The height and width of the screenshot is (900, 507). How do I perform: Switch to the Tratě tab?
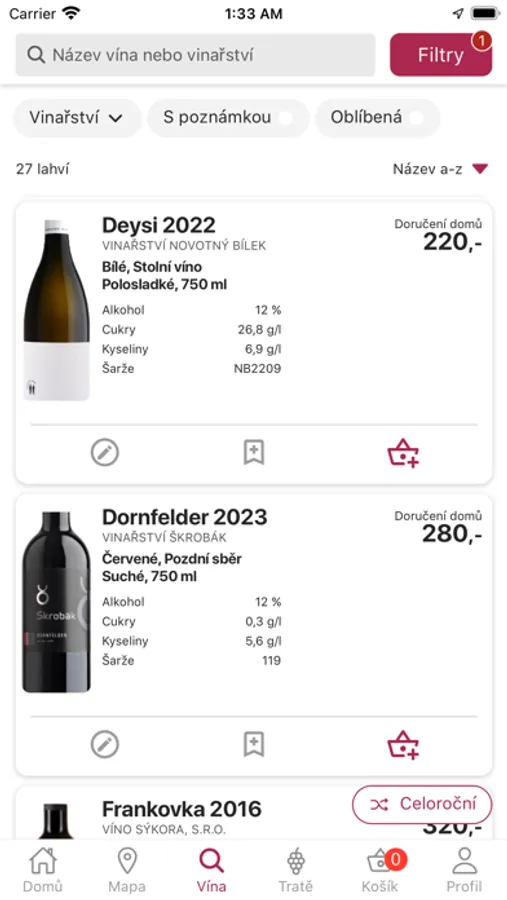click(295, 871)
